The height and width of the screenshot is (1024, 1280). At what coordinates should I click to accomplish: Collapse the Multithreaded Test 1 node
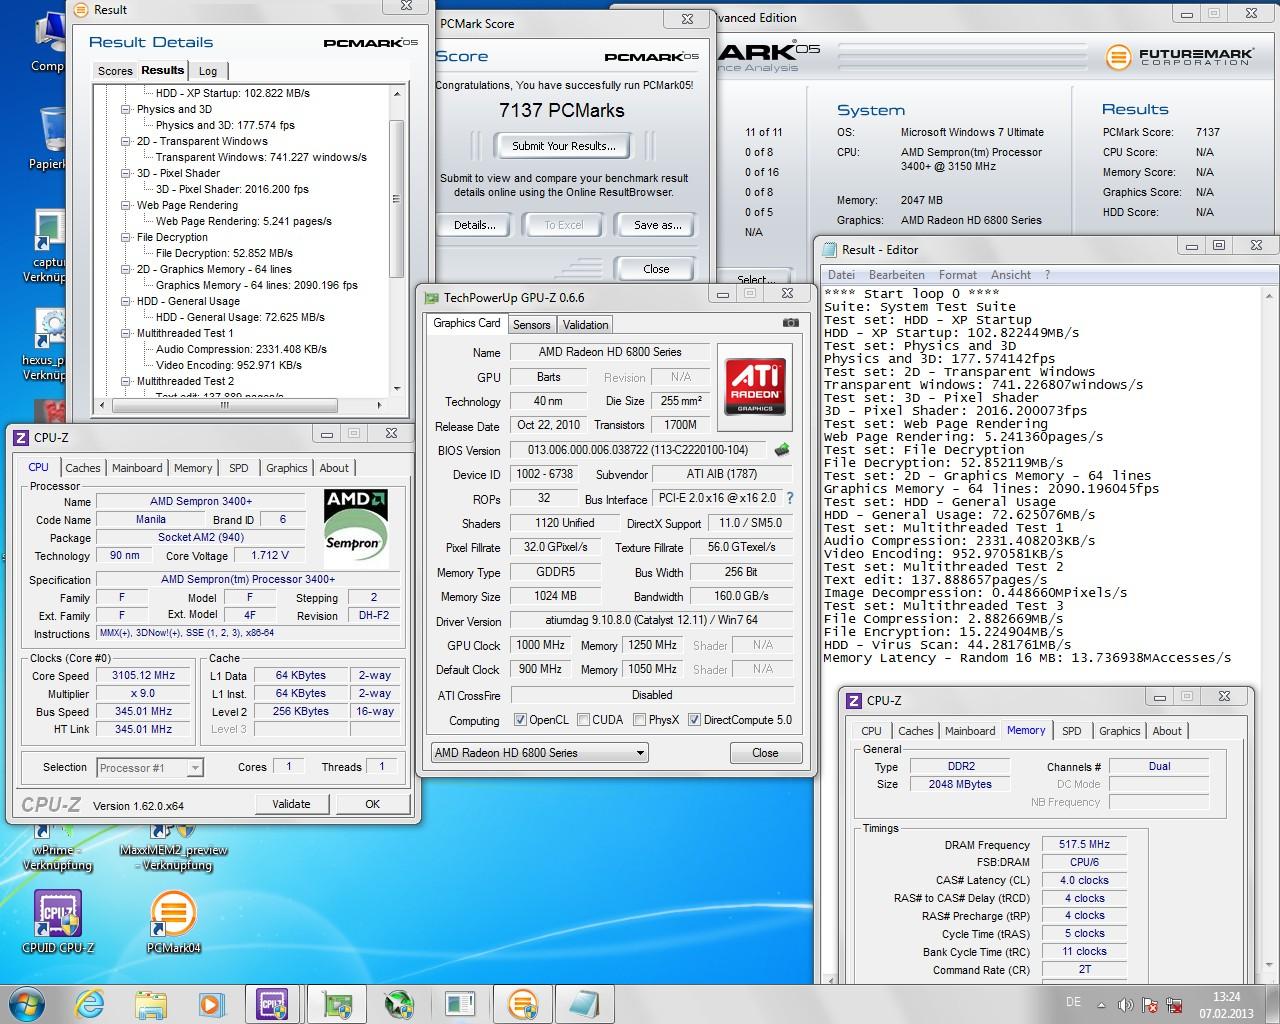pyautogui.click(x=126, y=333)
